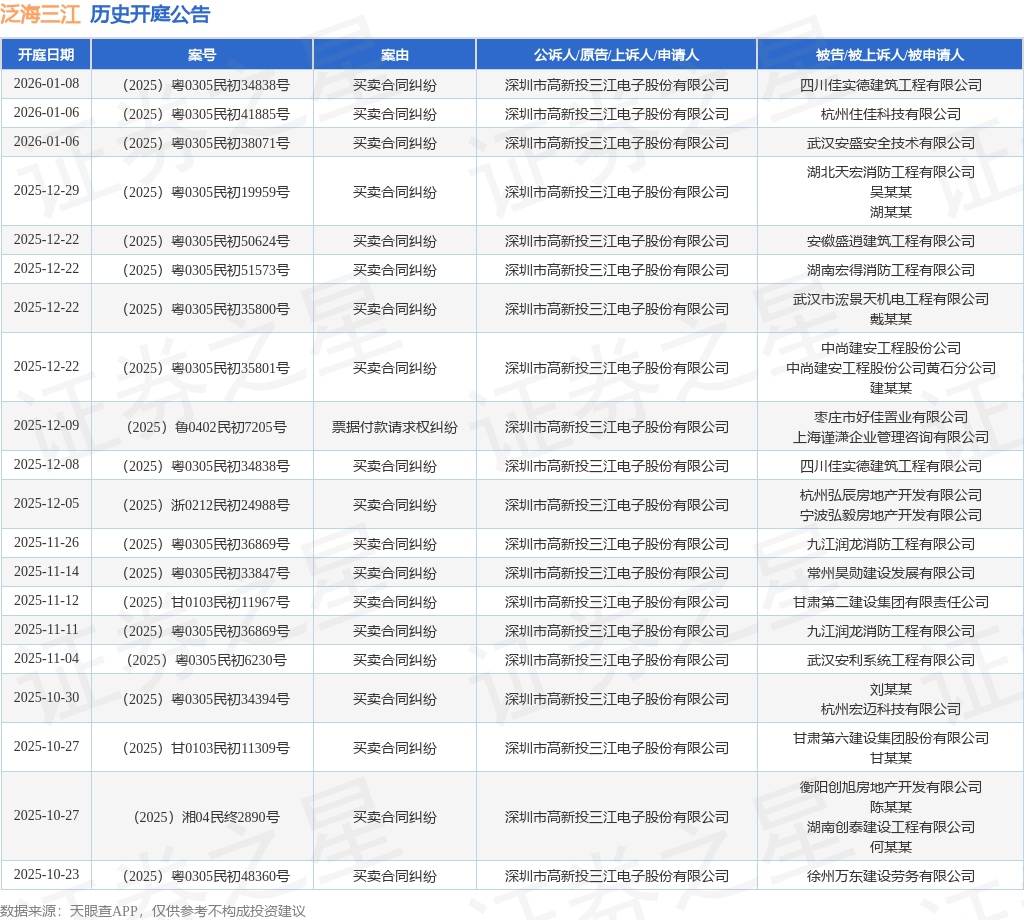Click defendant 衡阳创旭房地产开发有限公司
The width and height of the screenshot is (1024, 920).
click(891, 787)
